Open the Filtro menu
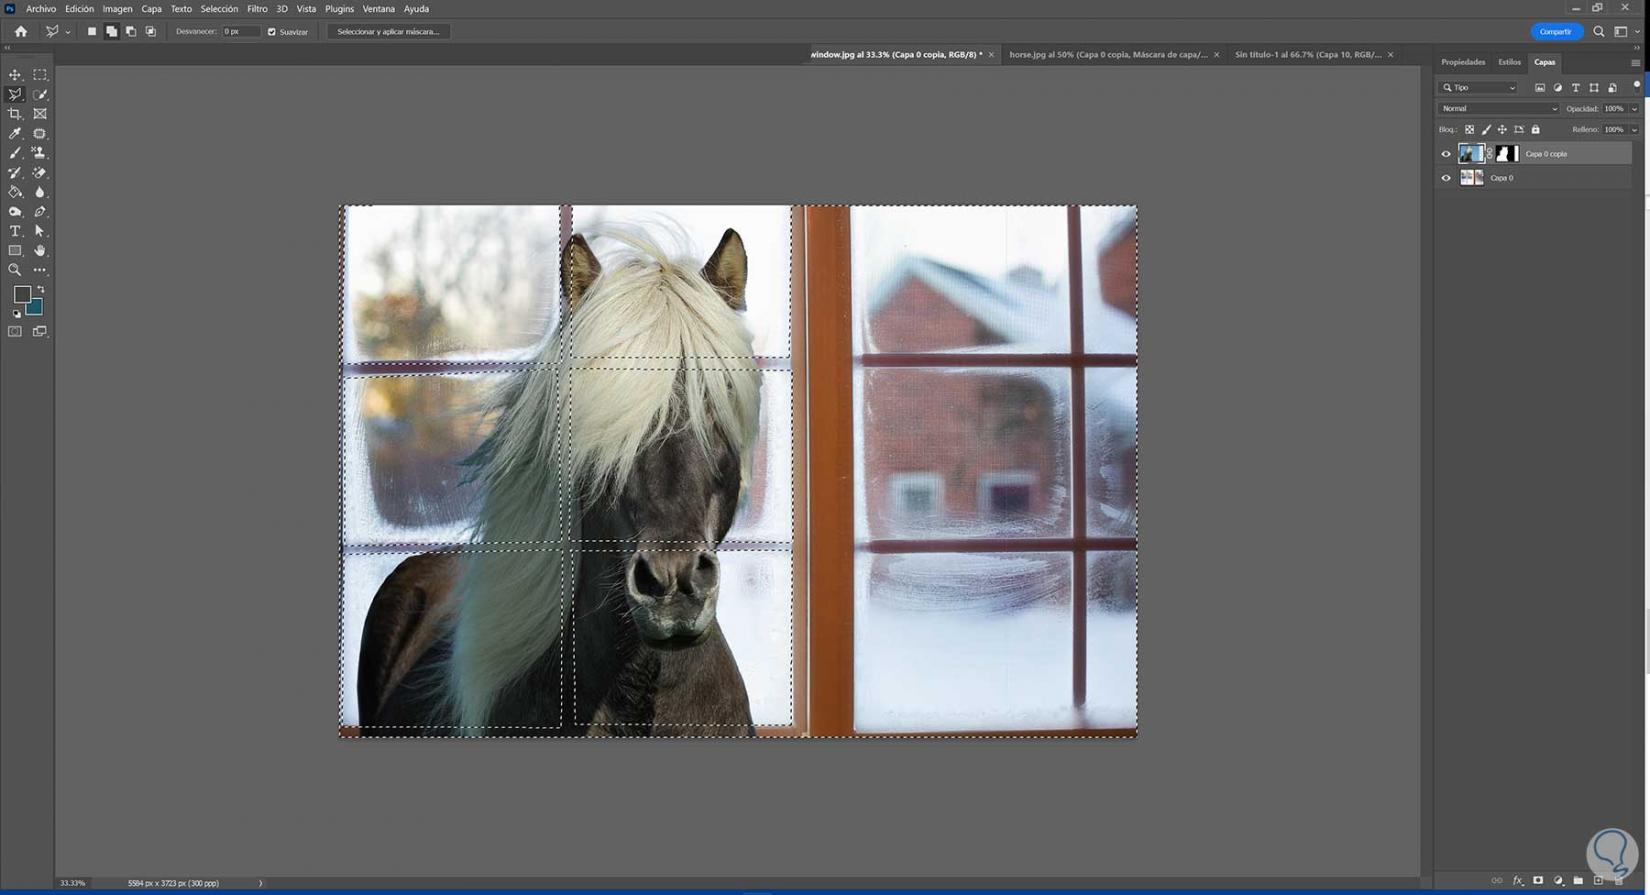This screenshot has width=1650, height=895. click(257, 9)
